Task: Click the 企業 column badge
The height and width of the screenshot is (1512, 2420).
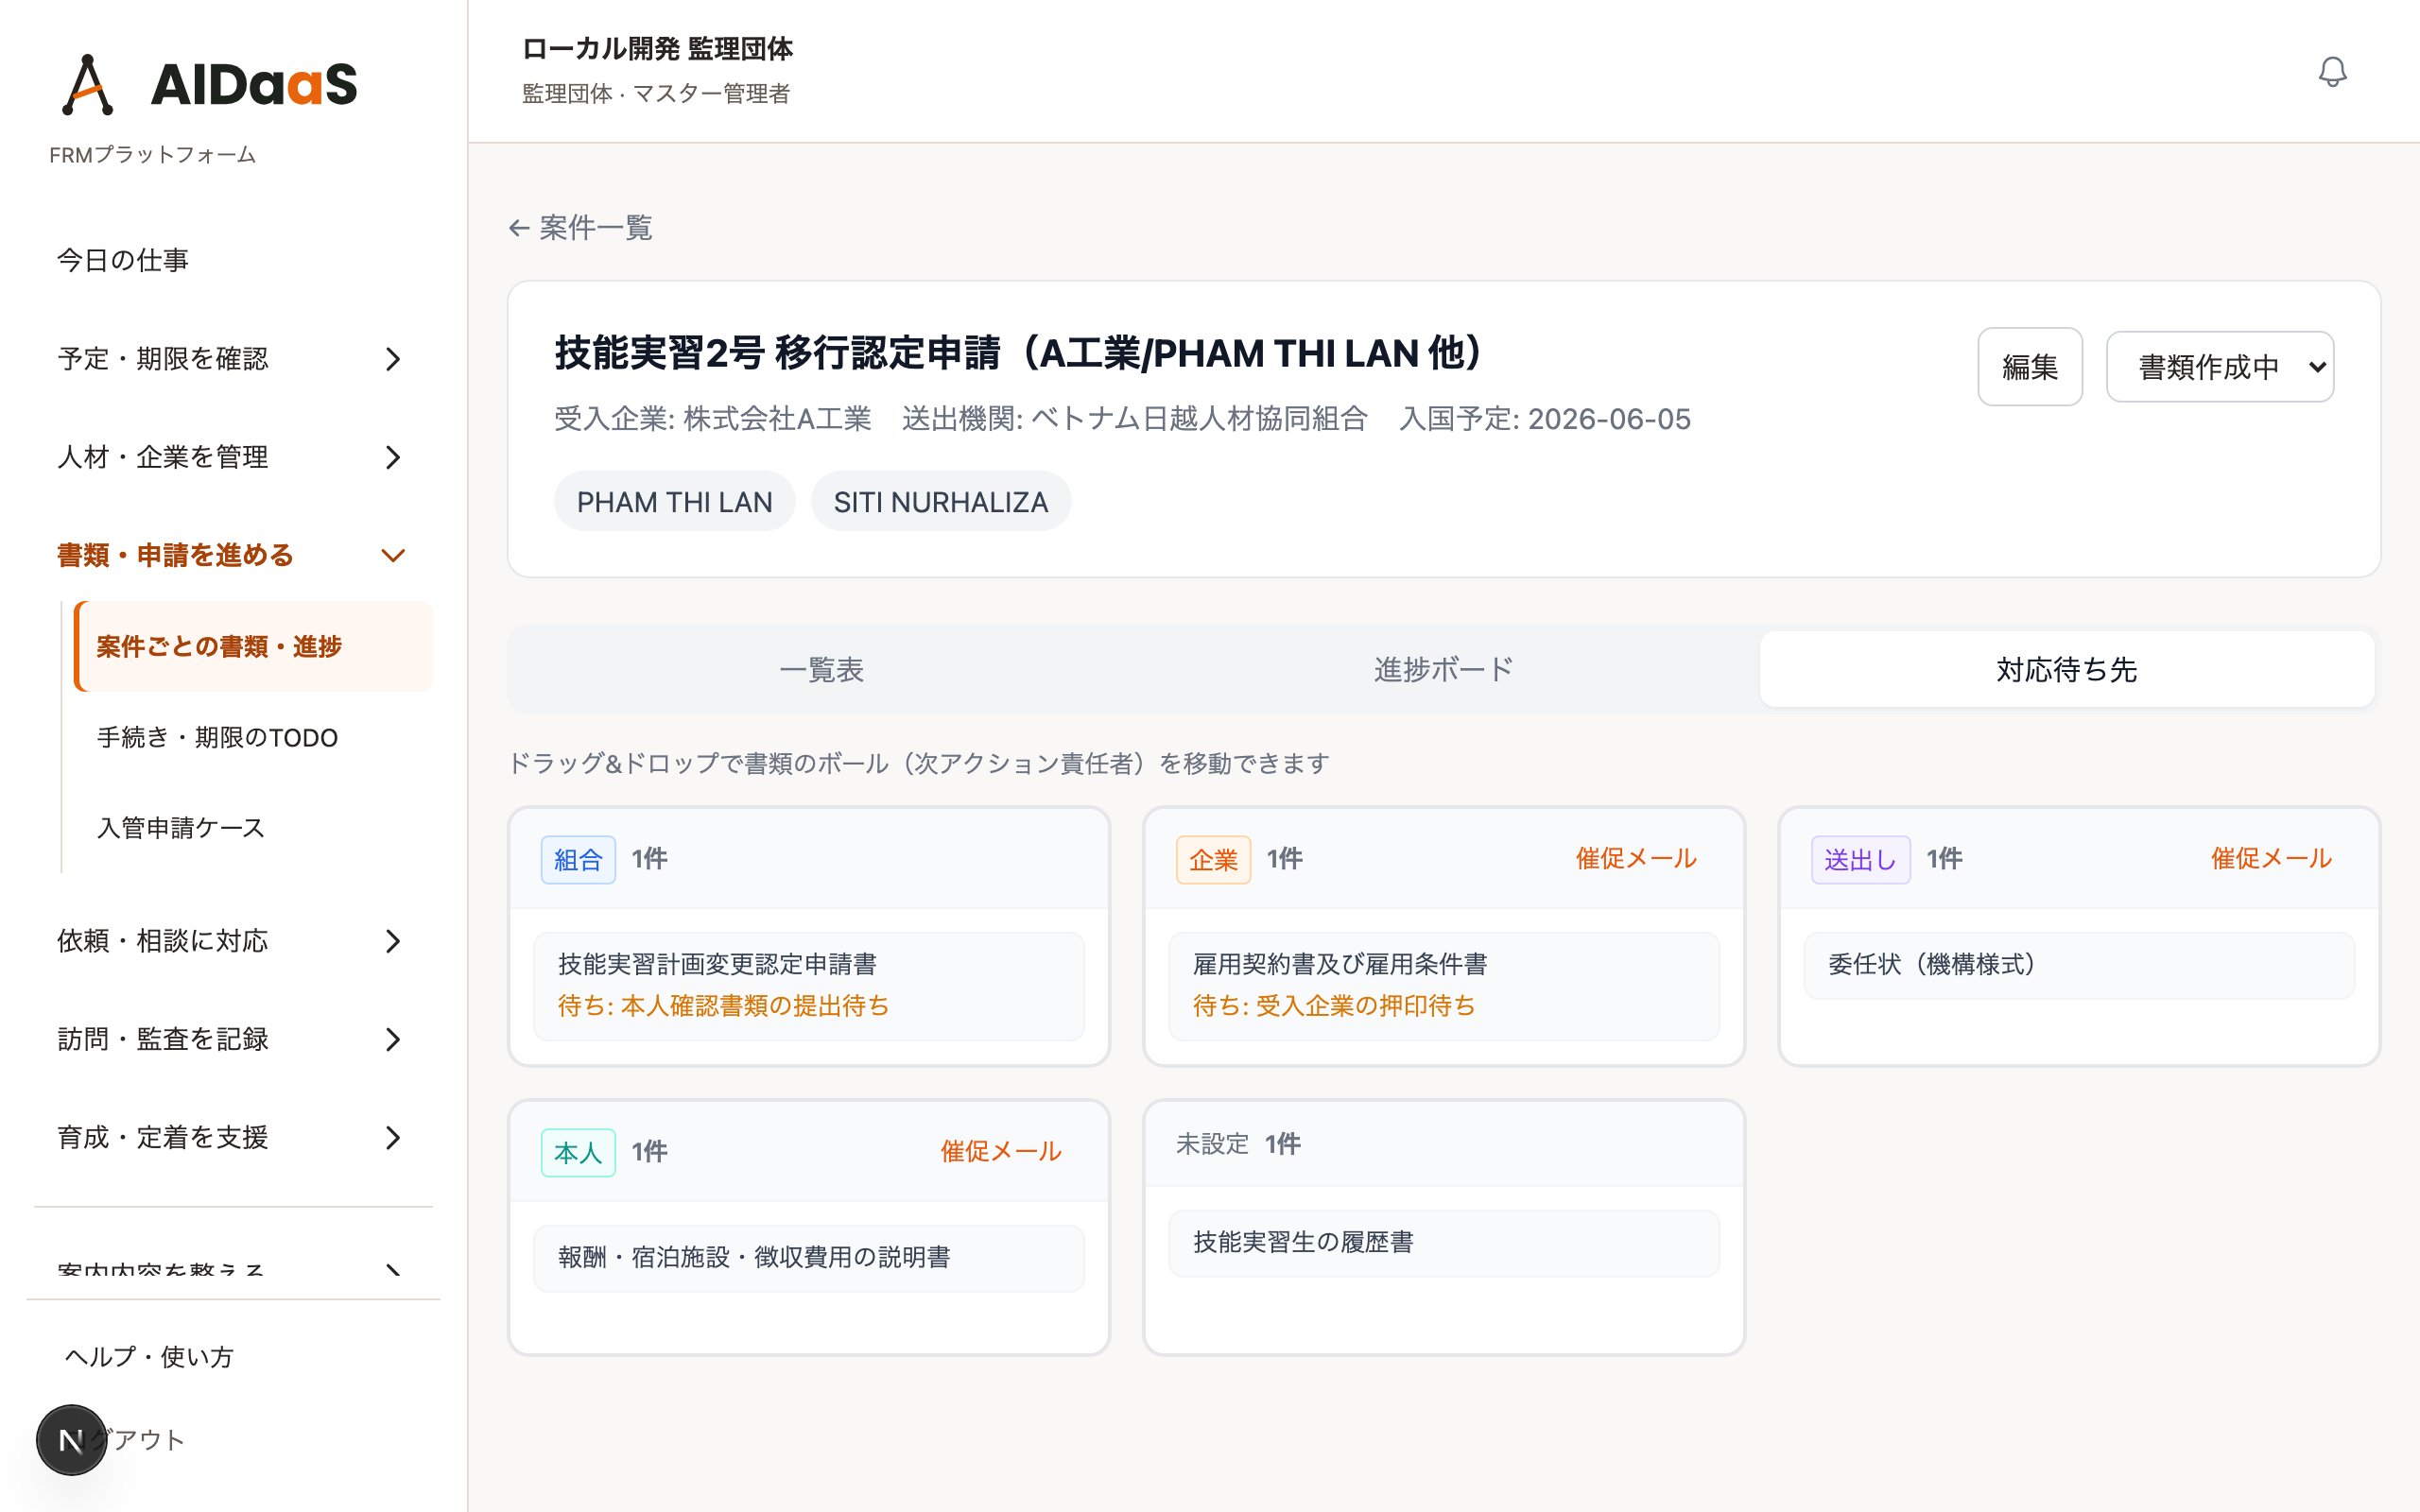Action: pos(1213,860)
